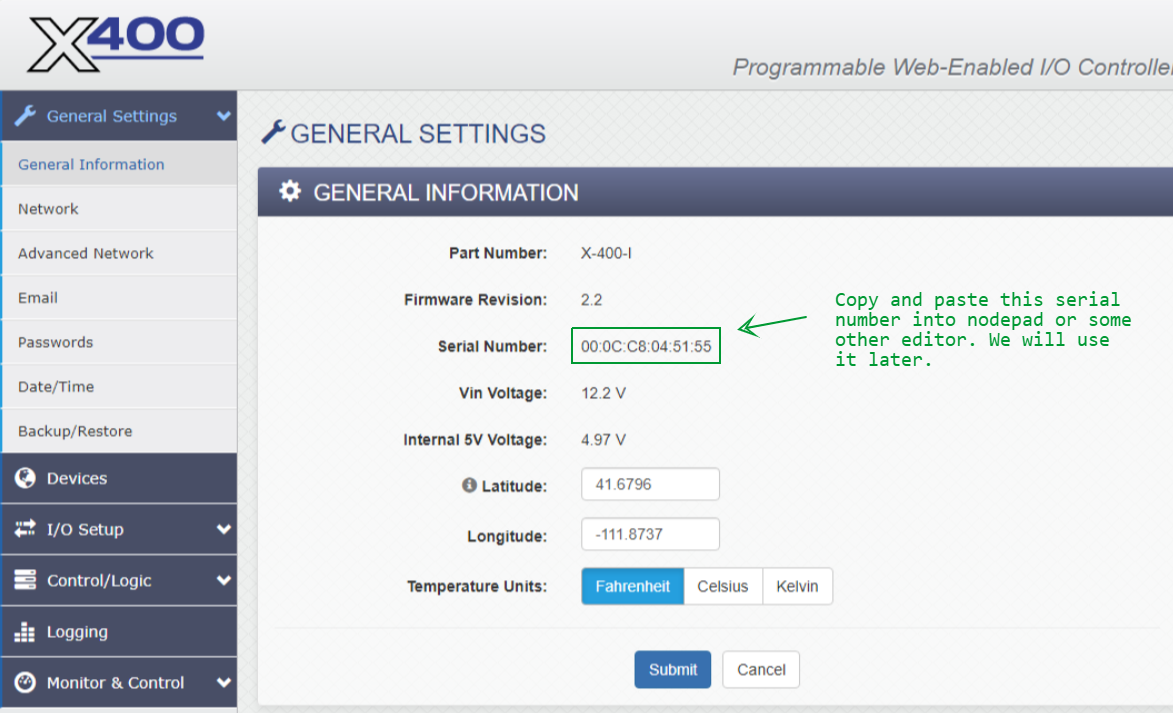Open the Network settings page
The width and height of the screenshot is (1173, 713).
48,208
